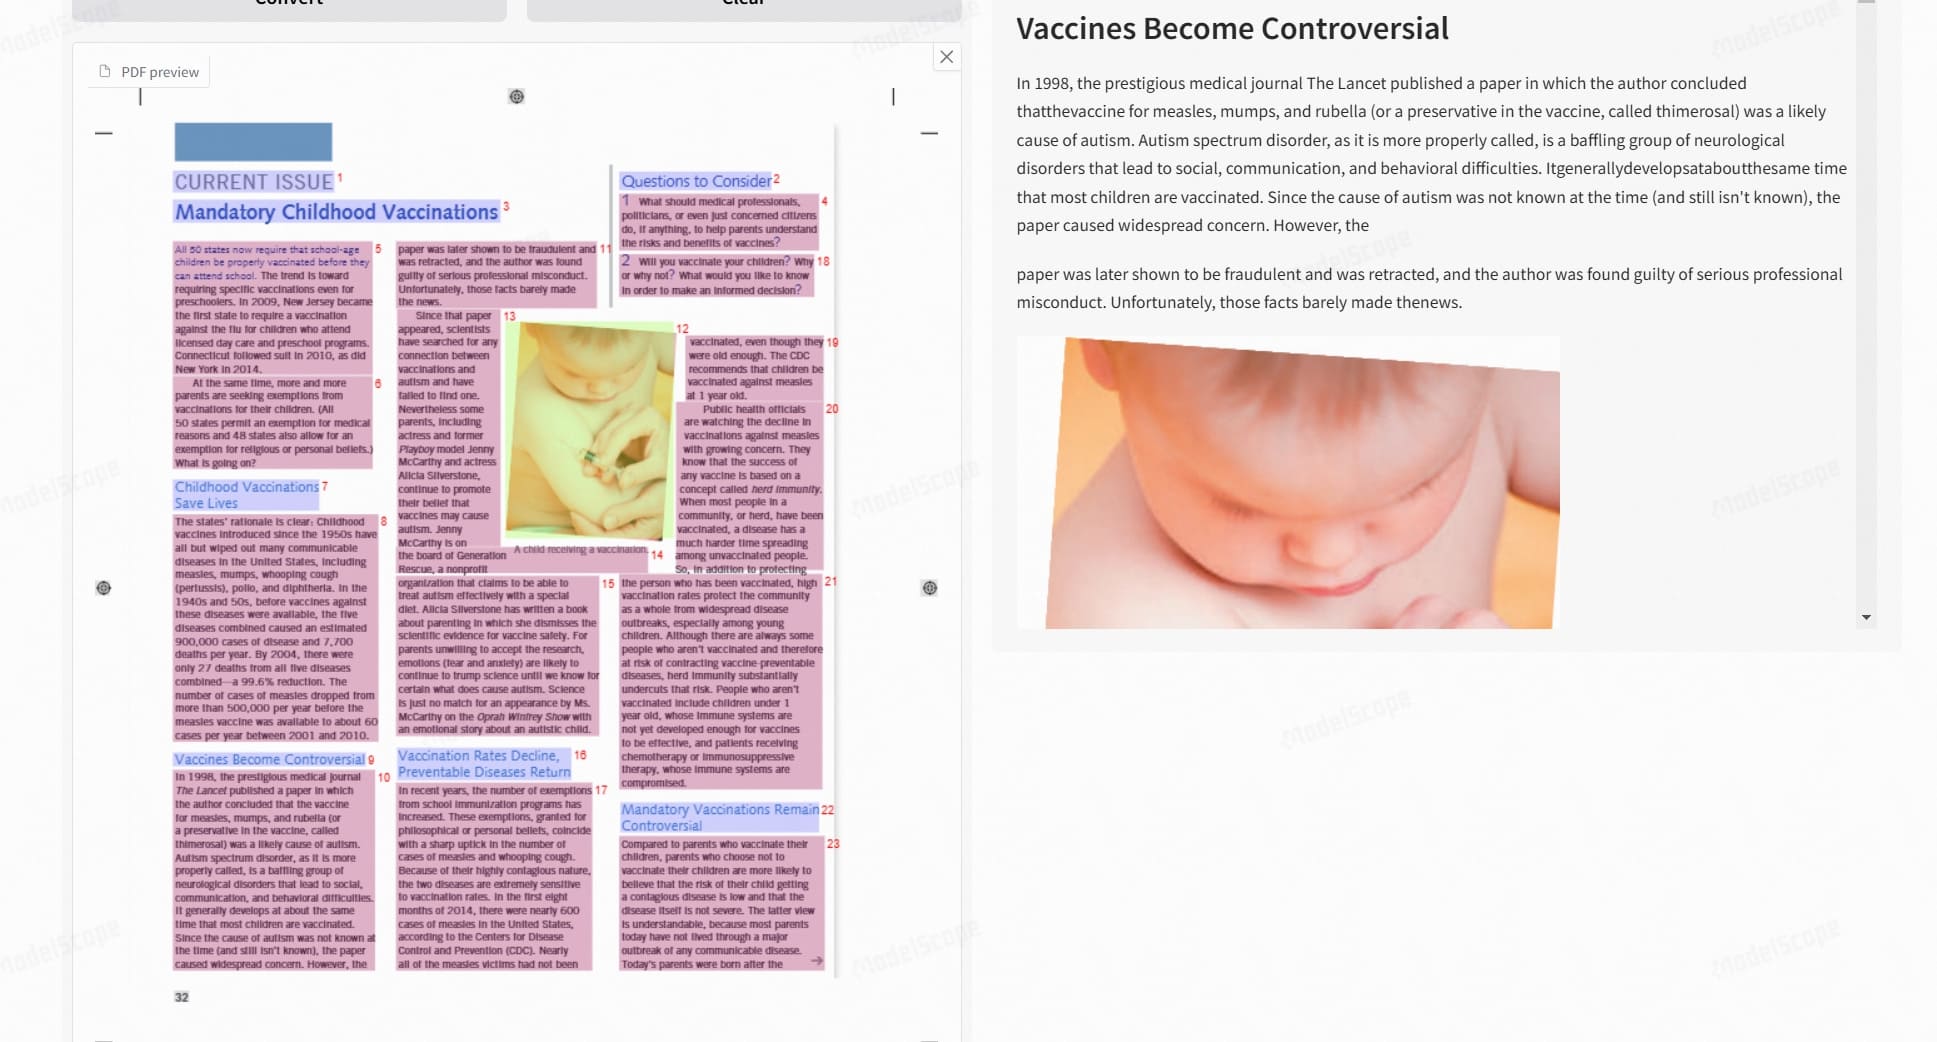1937x1042 pixels.
Task: Click the 'Questions to Consider' heading
Action: pos(696,181)
